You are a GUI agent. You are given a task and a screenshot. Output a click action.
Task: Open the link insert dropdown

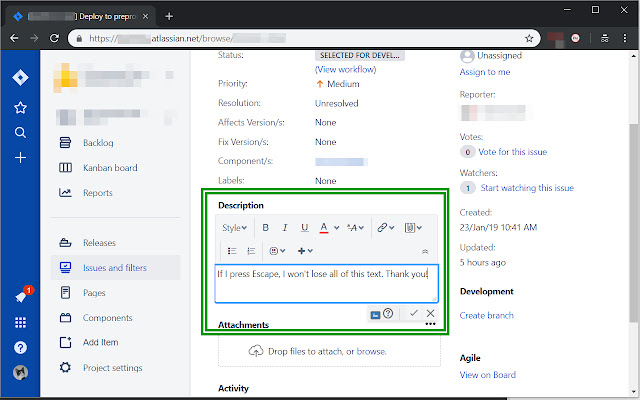tap(385, 228)
